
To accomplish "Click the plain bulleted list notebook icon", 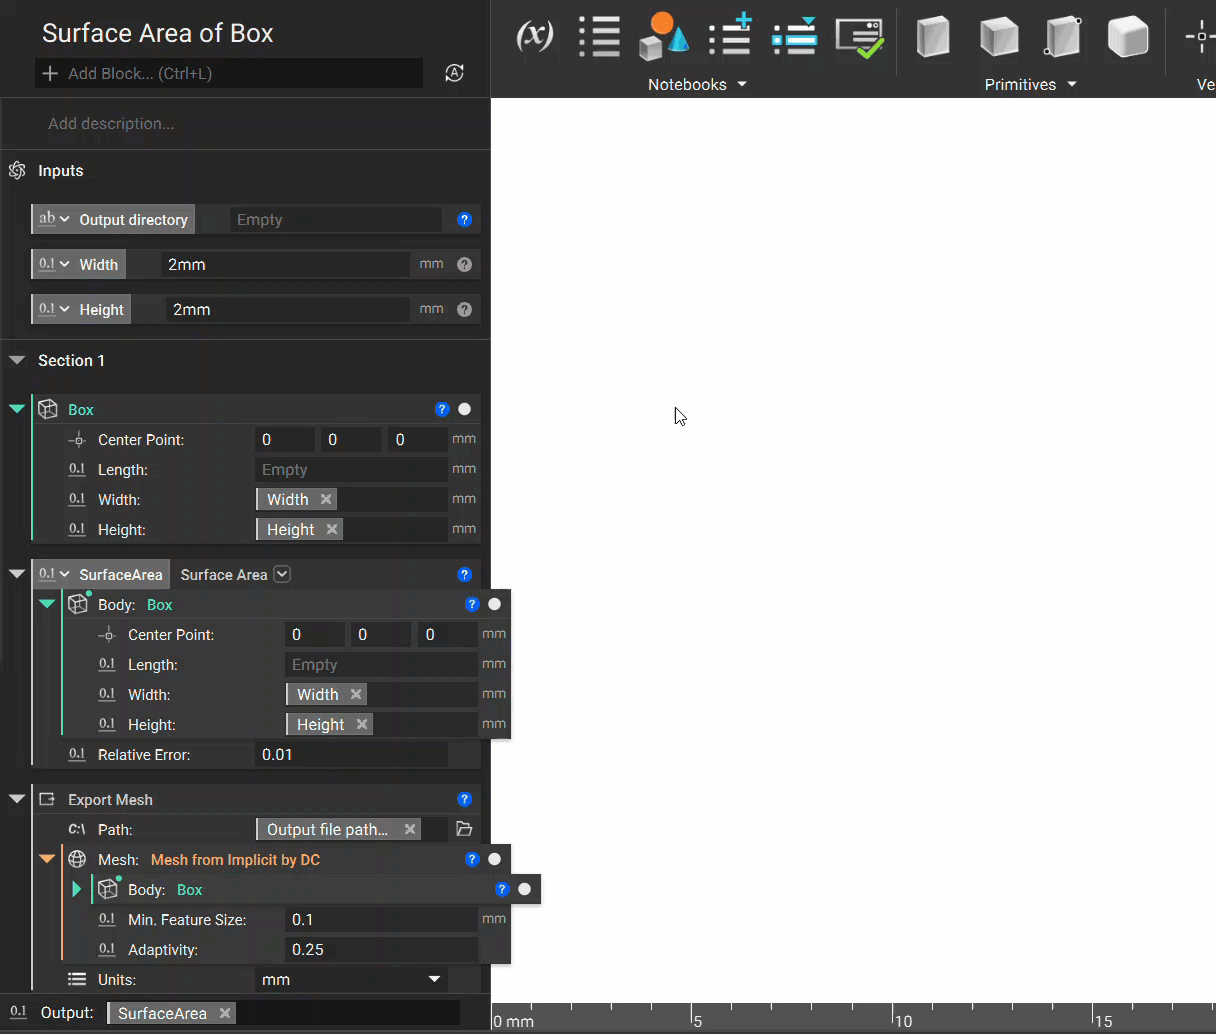I will click(599, 37).
